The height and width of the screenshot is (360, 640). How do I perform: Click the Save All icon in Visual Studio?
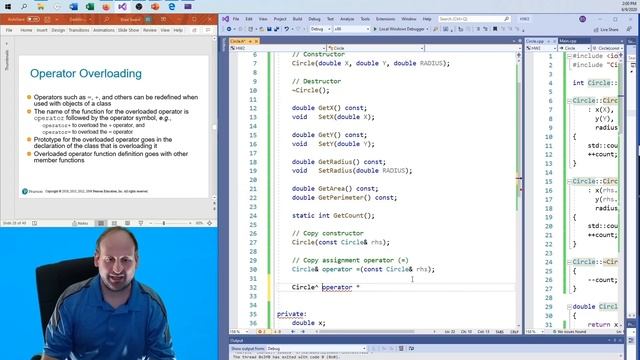(276, 29)
